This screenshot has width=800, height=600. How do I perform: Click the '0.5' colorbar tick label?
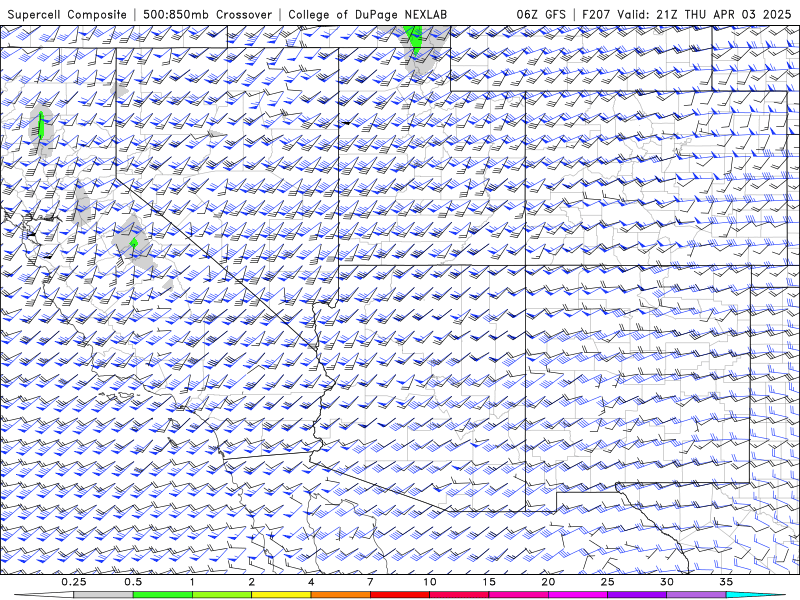tap(133, 582)
